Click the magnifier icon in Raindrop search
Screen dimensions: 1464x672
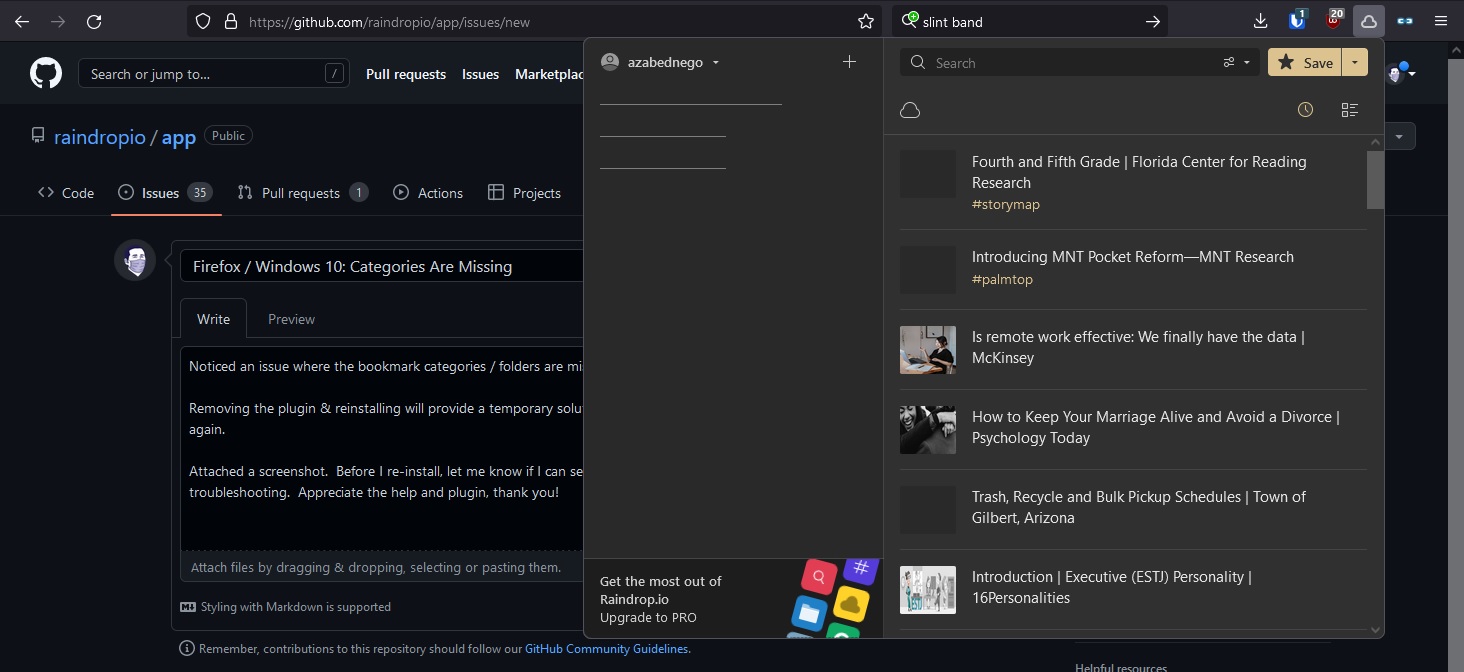918,62
